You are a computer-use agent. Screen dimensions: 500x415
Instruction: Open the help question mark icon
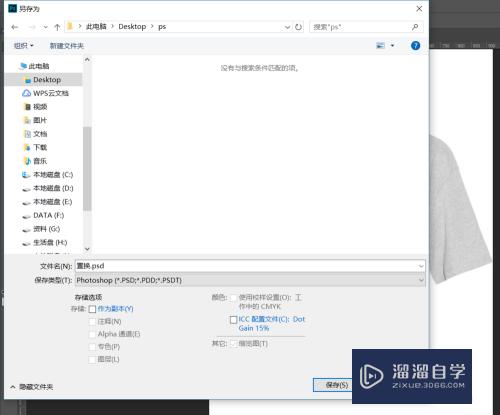coord(415,46)
